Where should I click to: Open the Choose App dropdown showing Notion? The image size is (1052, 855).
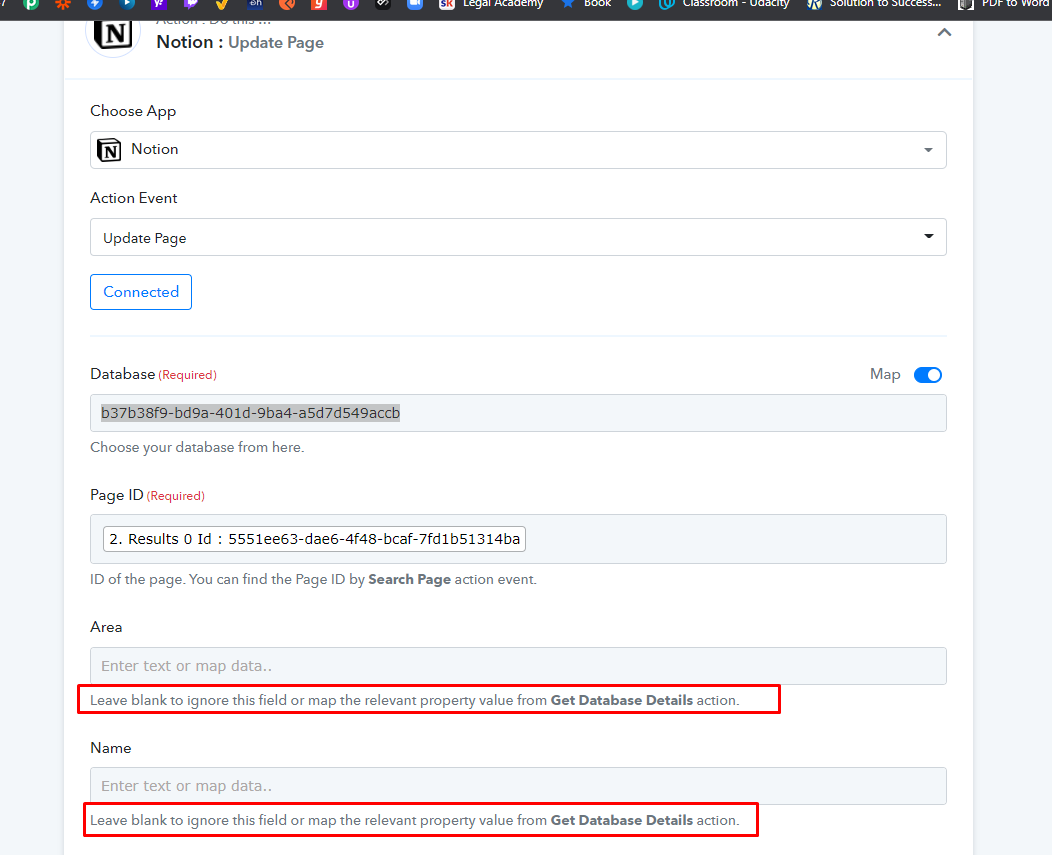pos(518,150)
